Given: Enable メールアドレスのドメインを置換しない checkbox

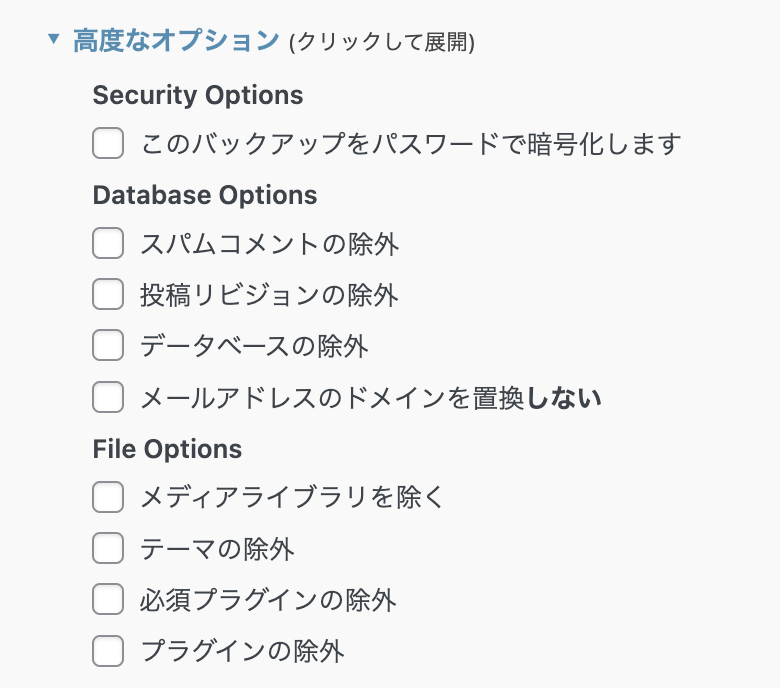Looking at the screenshot, I should pyautogui.click(x=108, y=397).
